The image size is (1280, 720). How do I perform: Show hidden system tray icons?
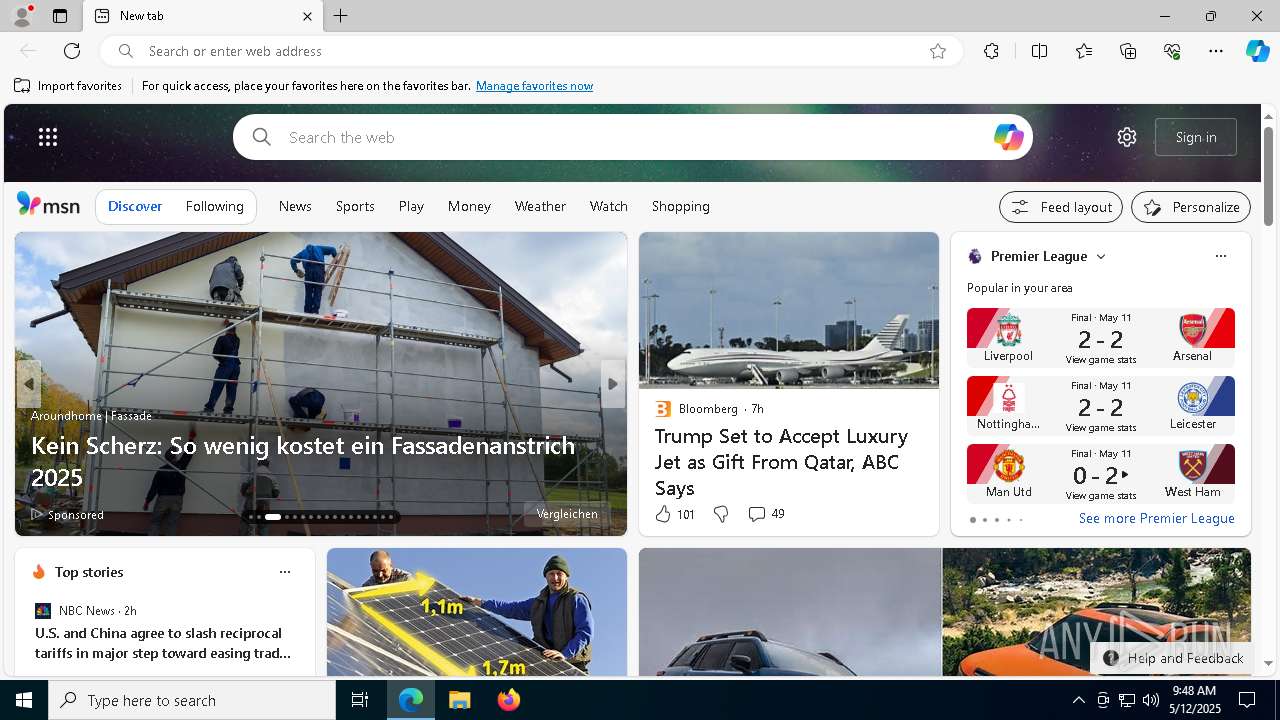1078,700
